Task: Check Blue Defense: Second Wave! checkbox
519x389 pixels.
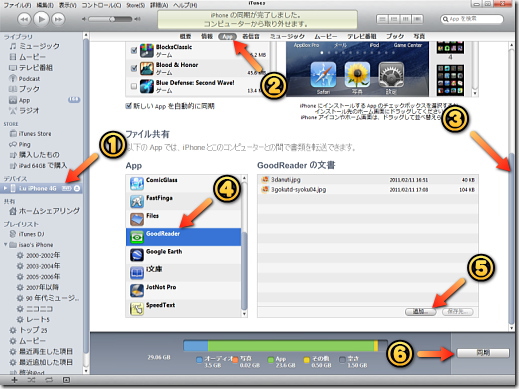Action: coord(134,86)
